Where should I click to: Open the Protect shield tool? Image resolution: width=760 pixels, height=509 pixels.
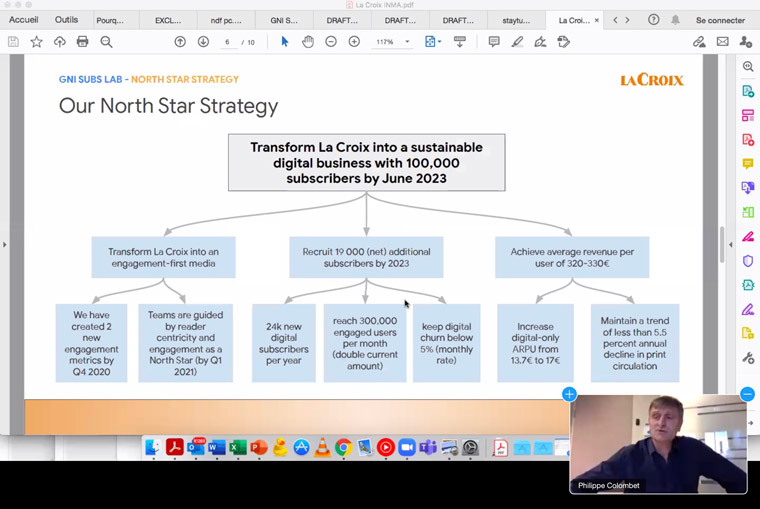click(x=748, y=261)
